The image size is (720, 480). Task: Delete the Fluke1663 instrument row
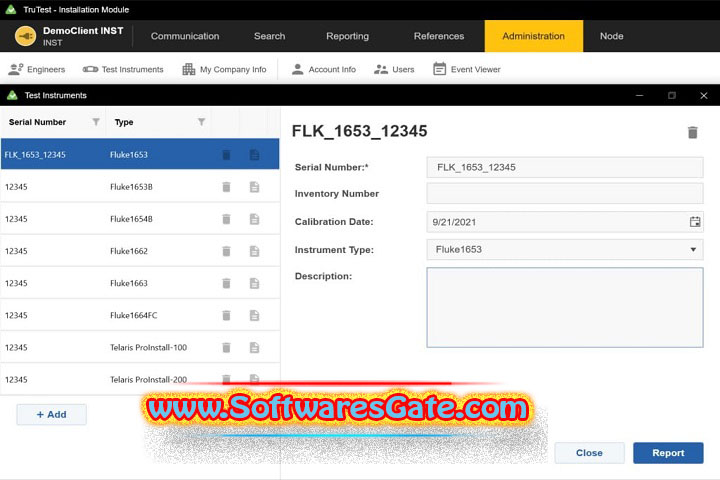point(226,283)
